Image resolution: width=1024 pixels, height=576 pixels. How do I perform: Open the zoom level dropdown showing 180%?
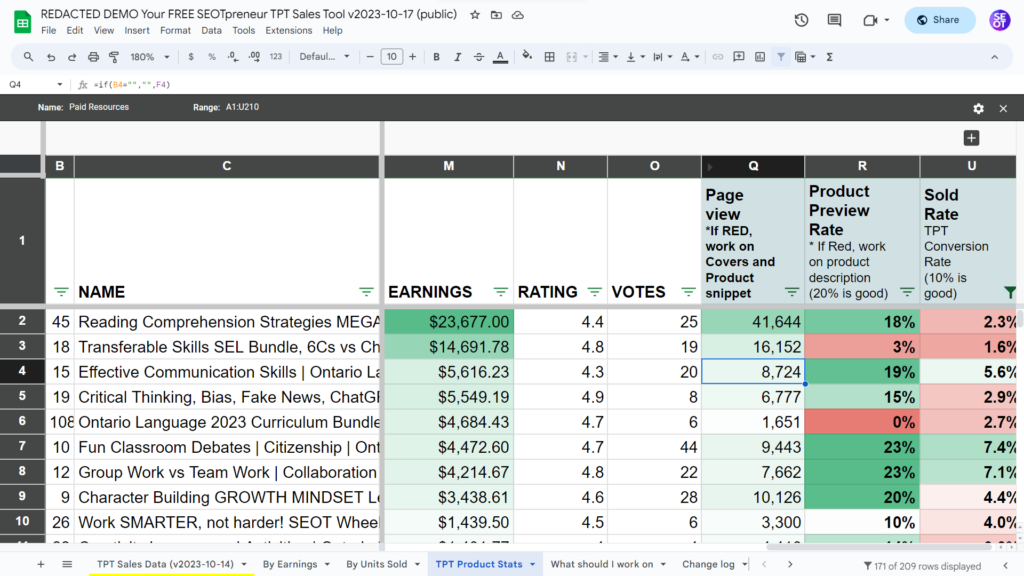click(x=150, y=57)
